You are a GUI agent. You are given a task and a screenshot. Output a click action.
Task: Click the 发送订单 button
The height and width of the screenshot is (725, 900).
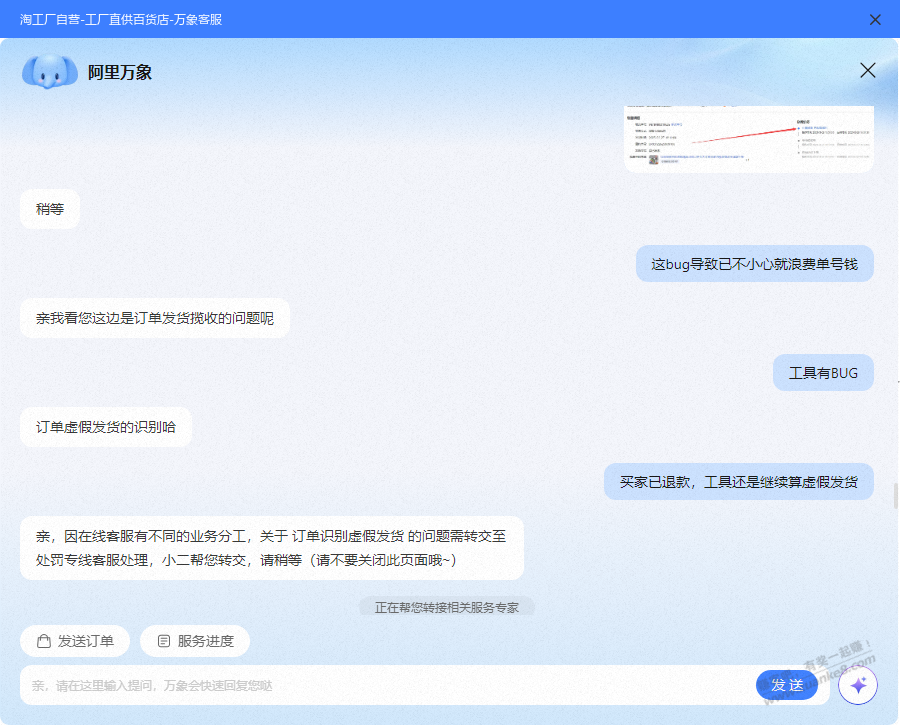pyautogui.click(x=75, y=641)
